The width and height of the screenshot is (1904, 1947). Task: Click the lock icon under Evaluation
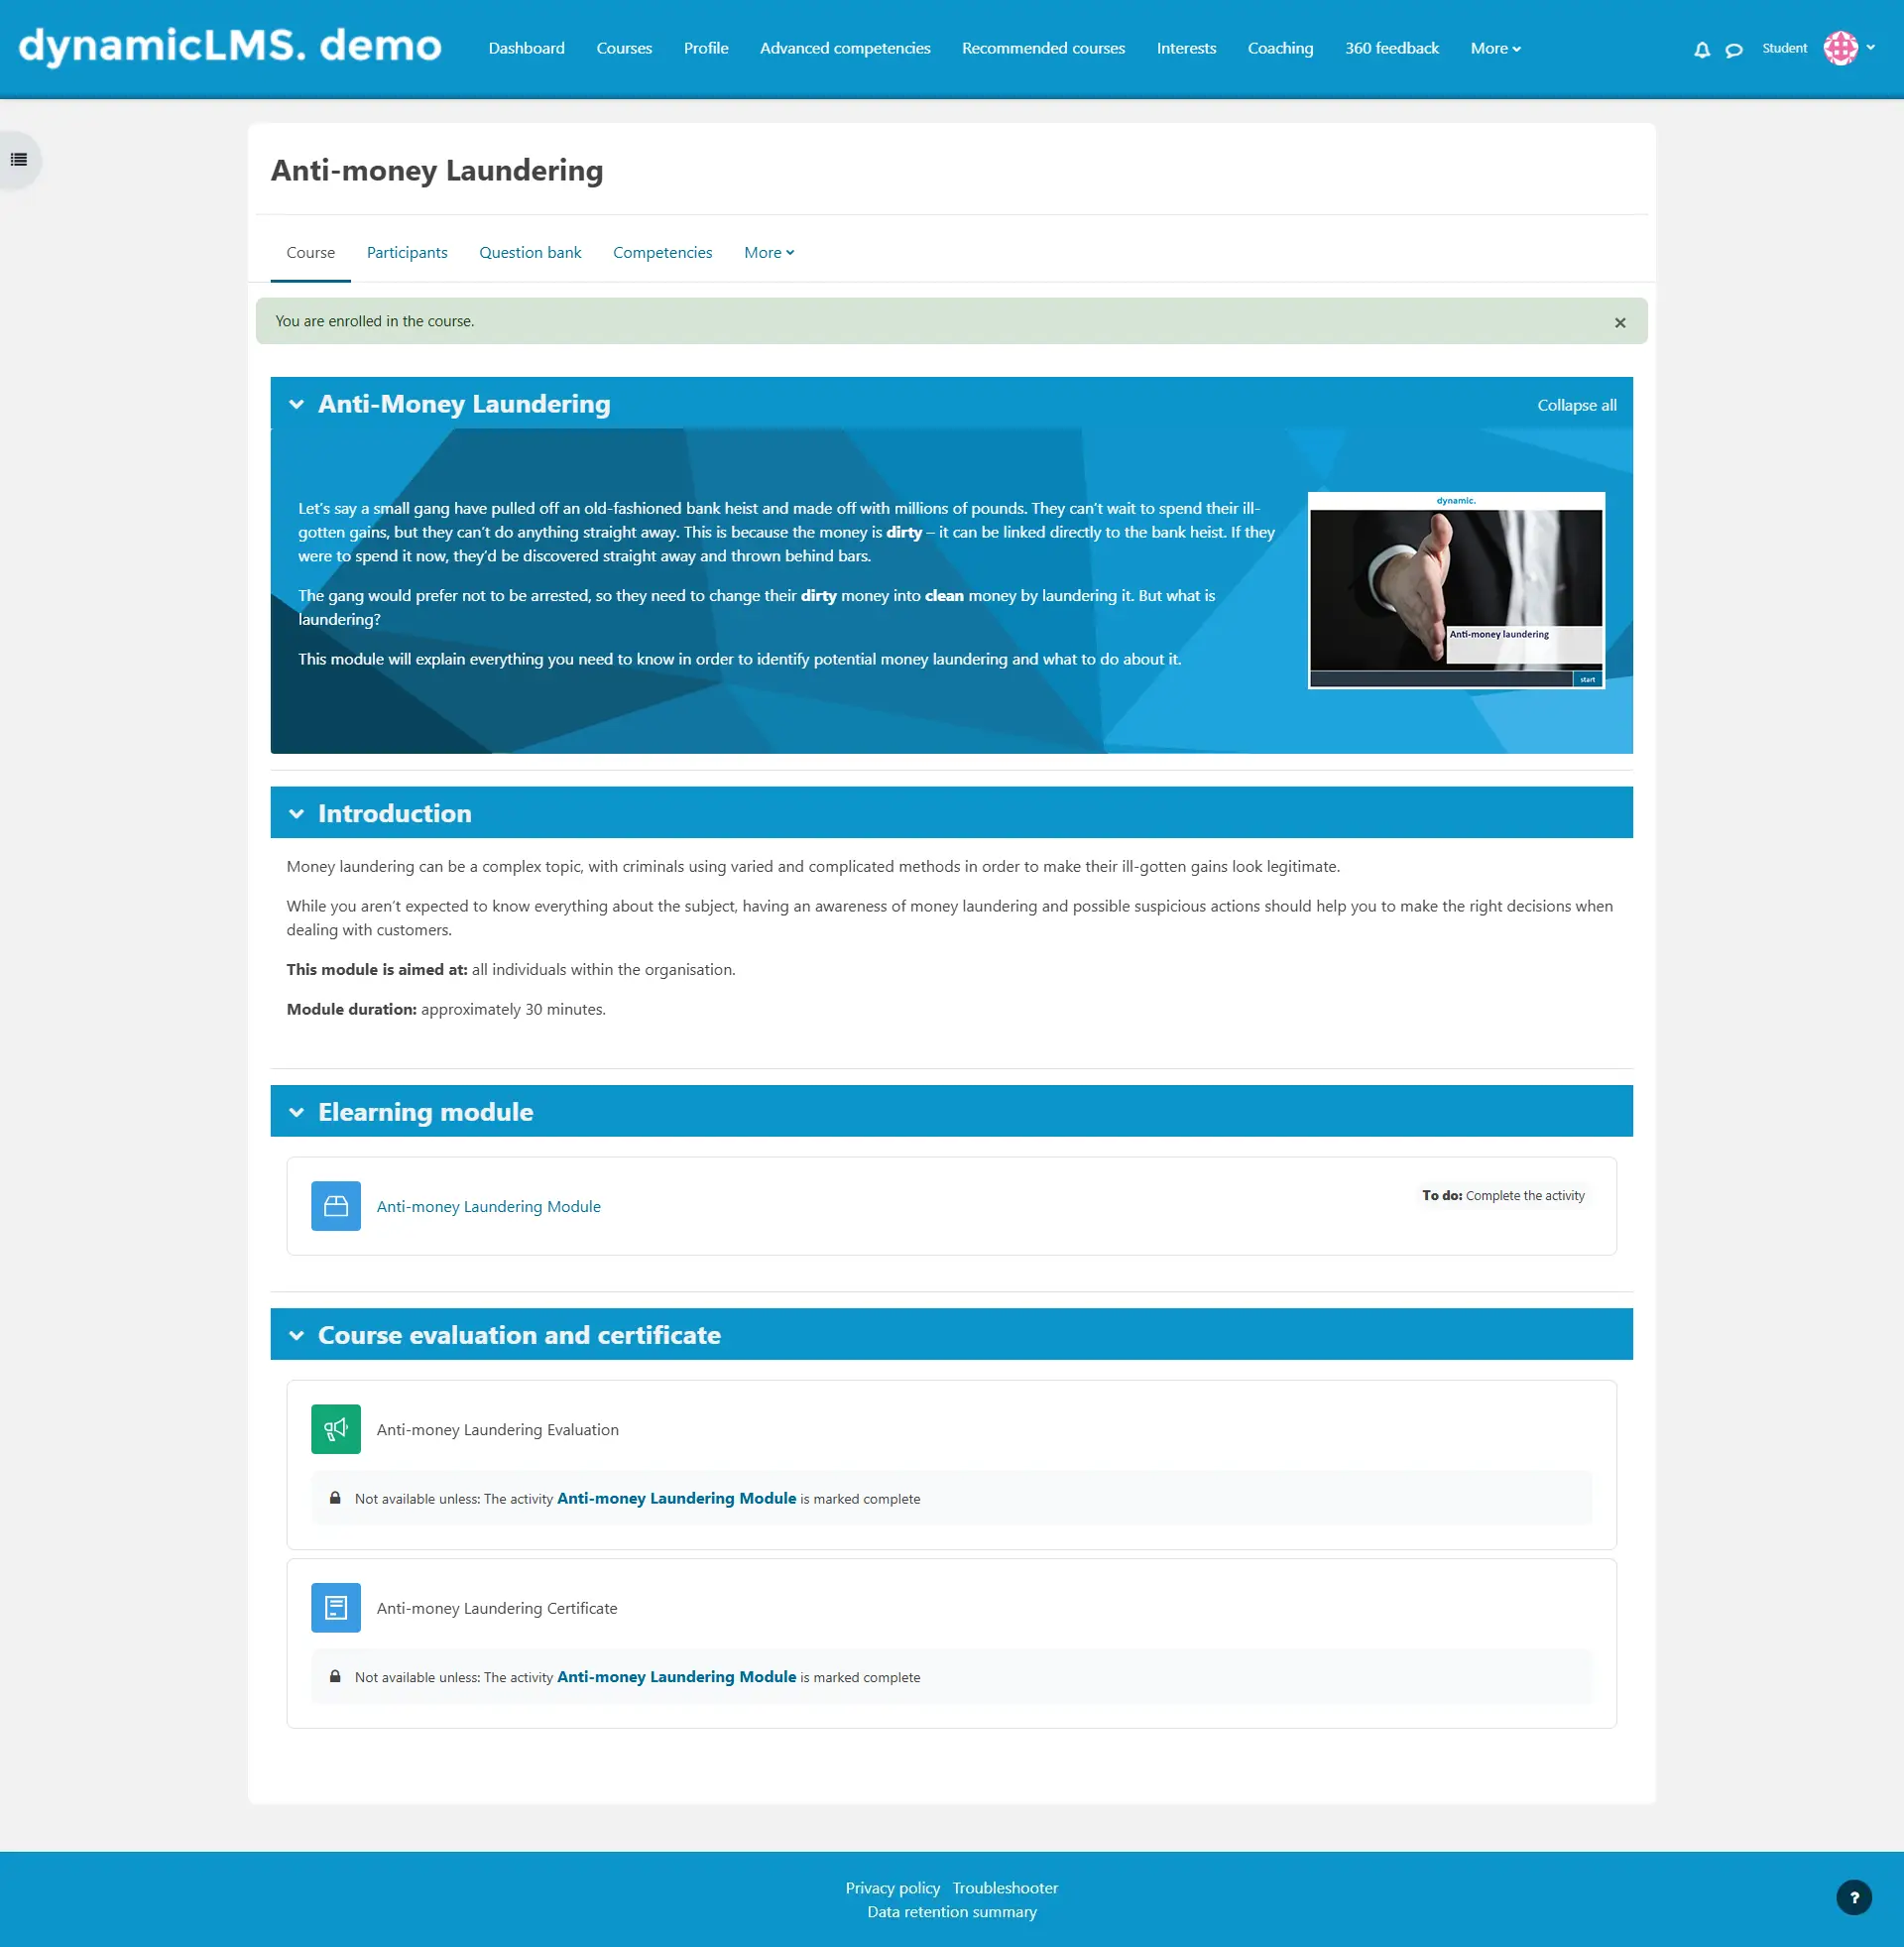tap(335, 1497)
